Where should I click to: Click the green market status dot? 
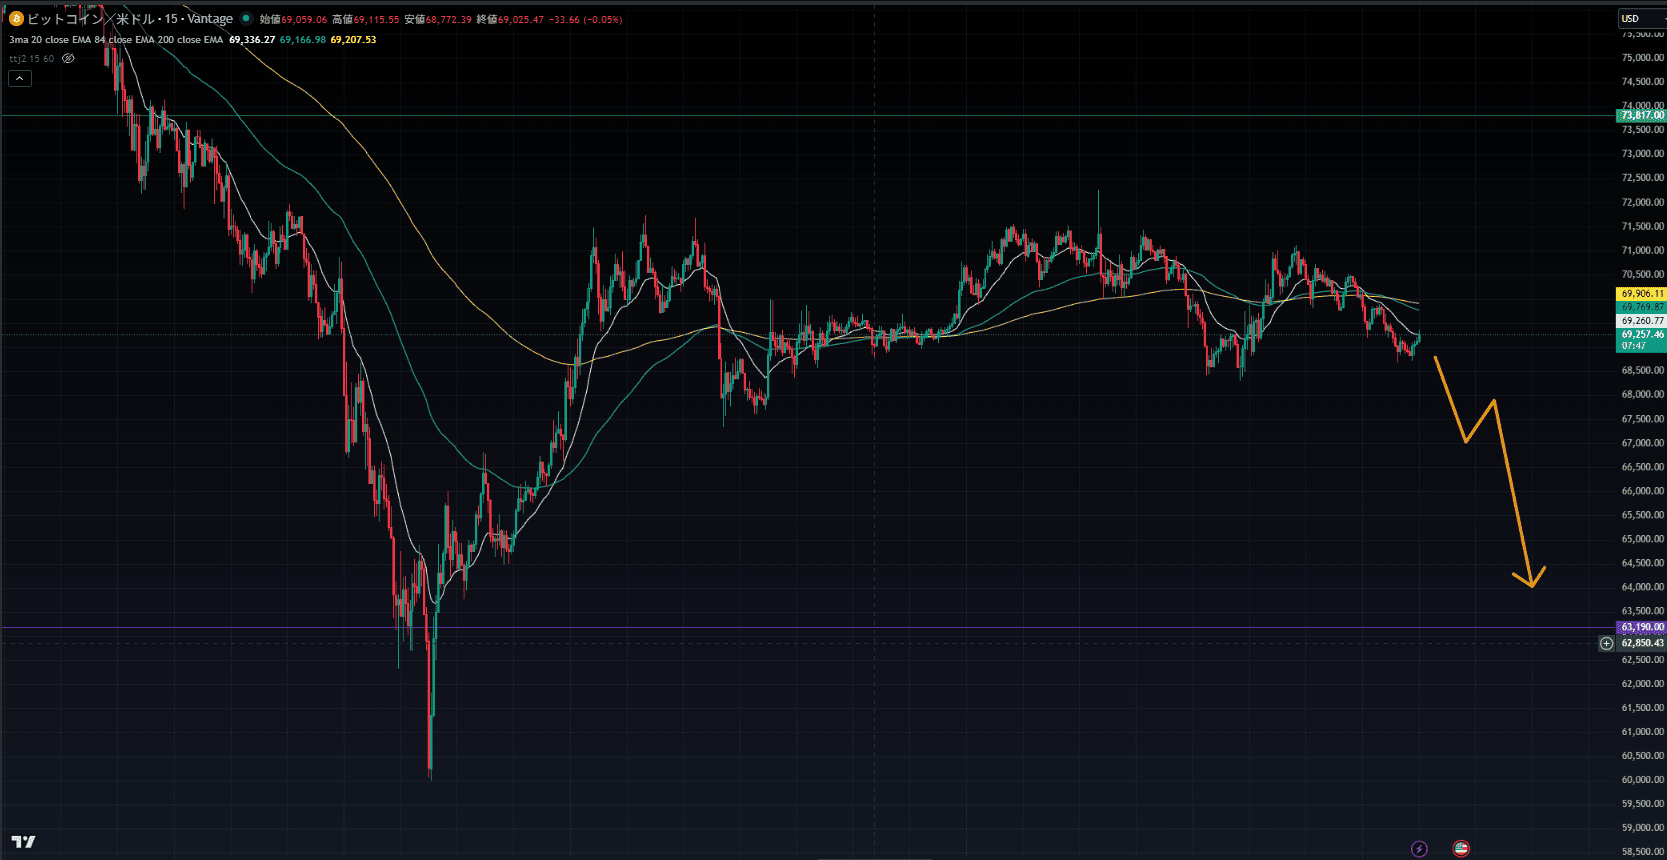click(246, 19)
